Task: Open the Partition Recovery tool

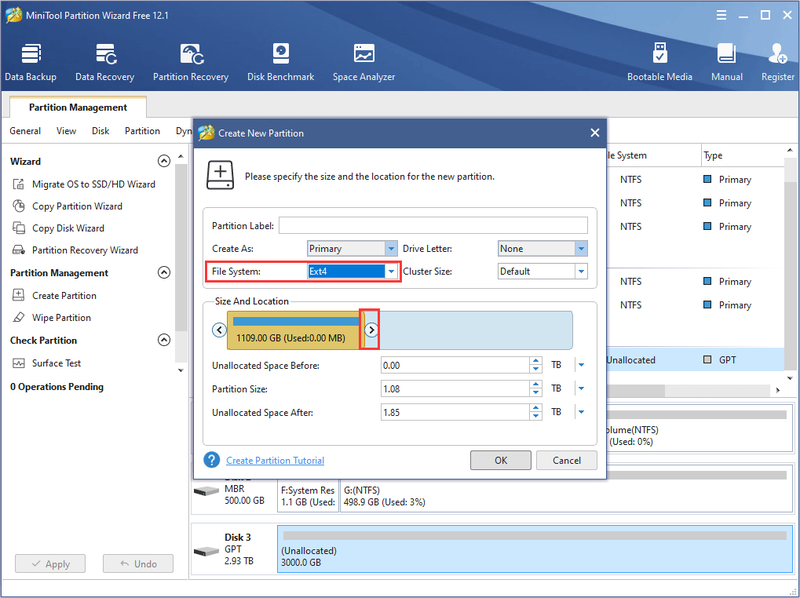Action: [x=191, y=62]
